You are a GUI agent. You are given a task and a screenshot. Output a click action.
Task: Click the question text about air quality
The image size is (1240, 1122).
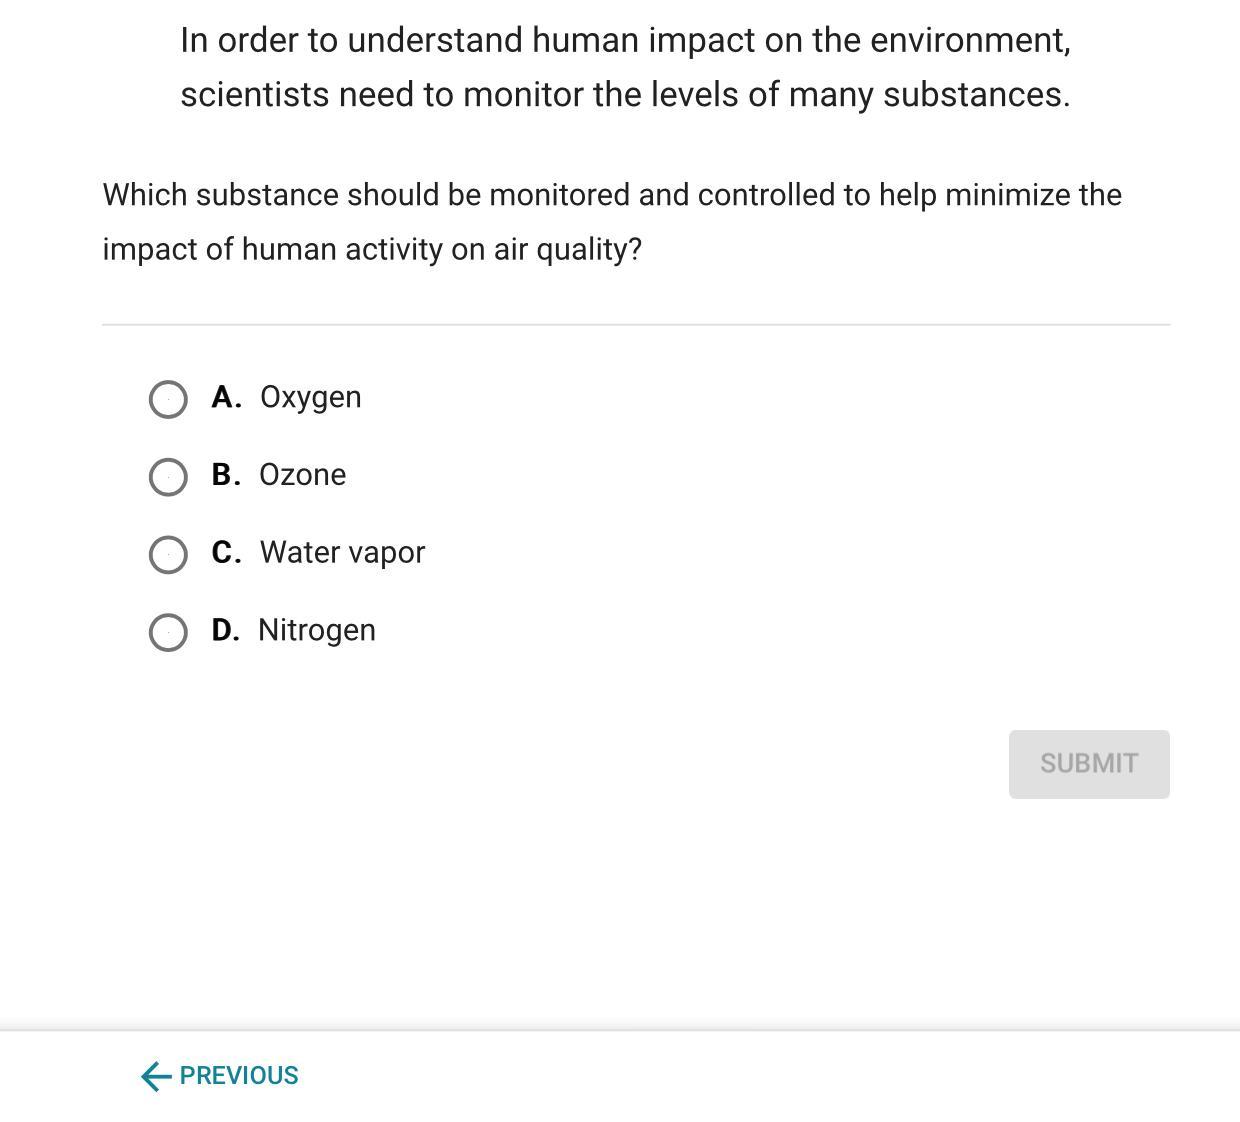(x=612, y=222)
